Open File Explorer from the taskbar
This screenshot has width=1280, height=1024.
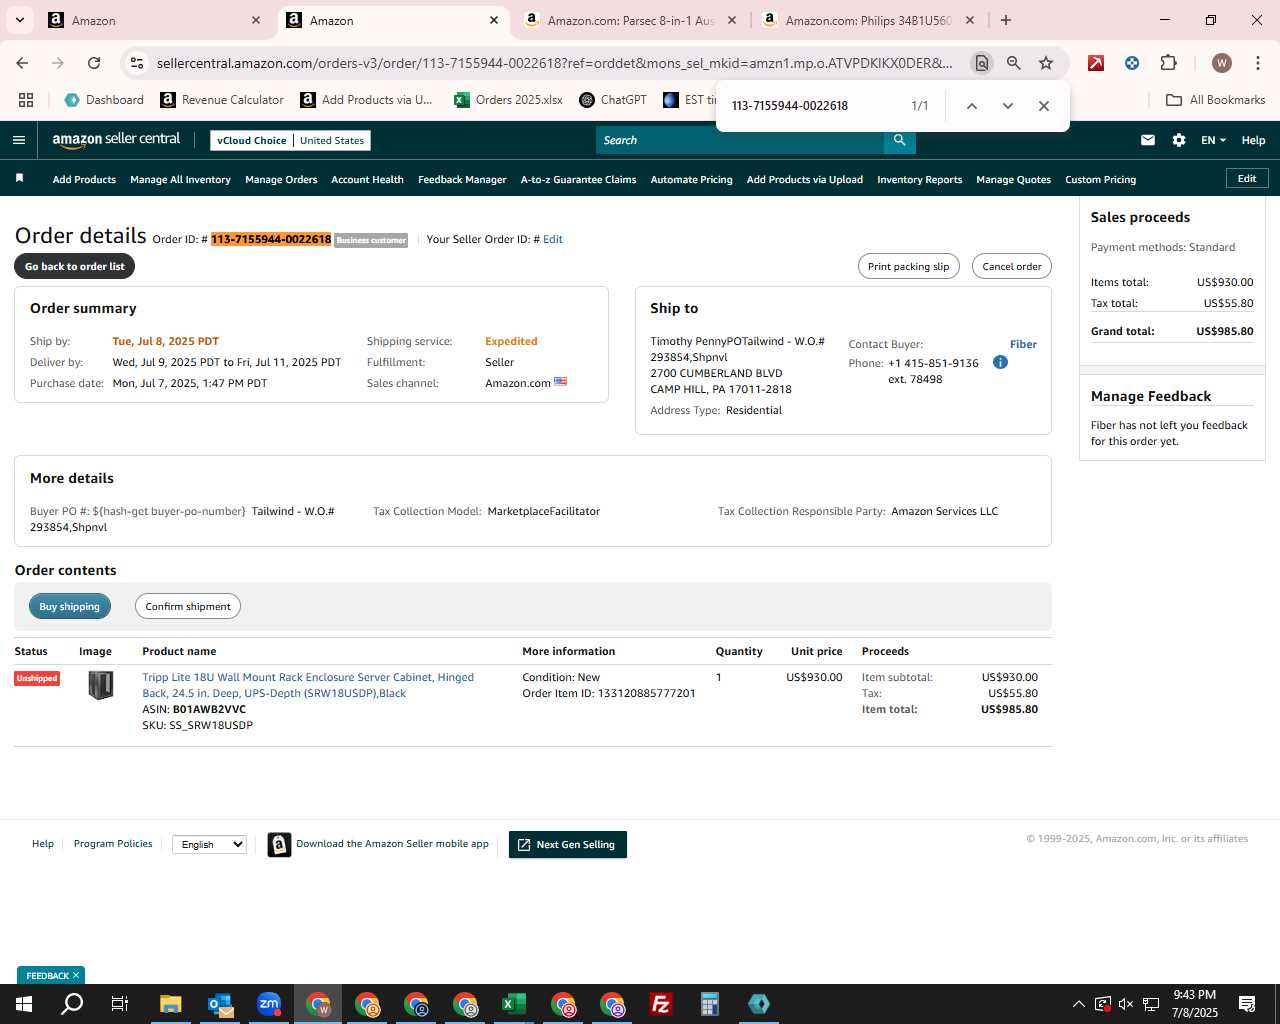[171, 1004]
